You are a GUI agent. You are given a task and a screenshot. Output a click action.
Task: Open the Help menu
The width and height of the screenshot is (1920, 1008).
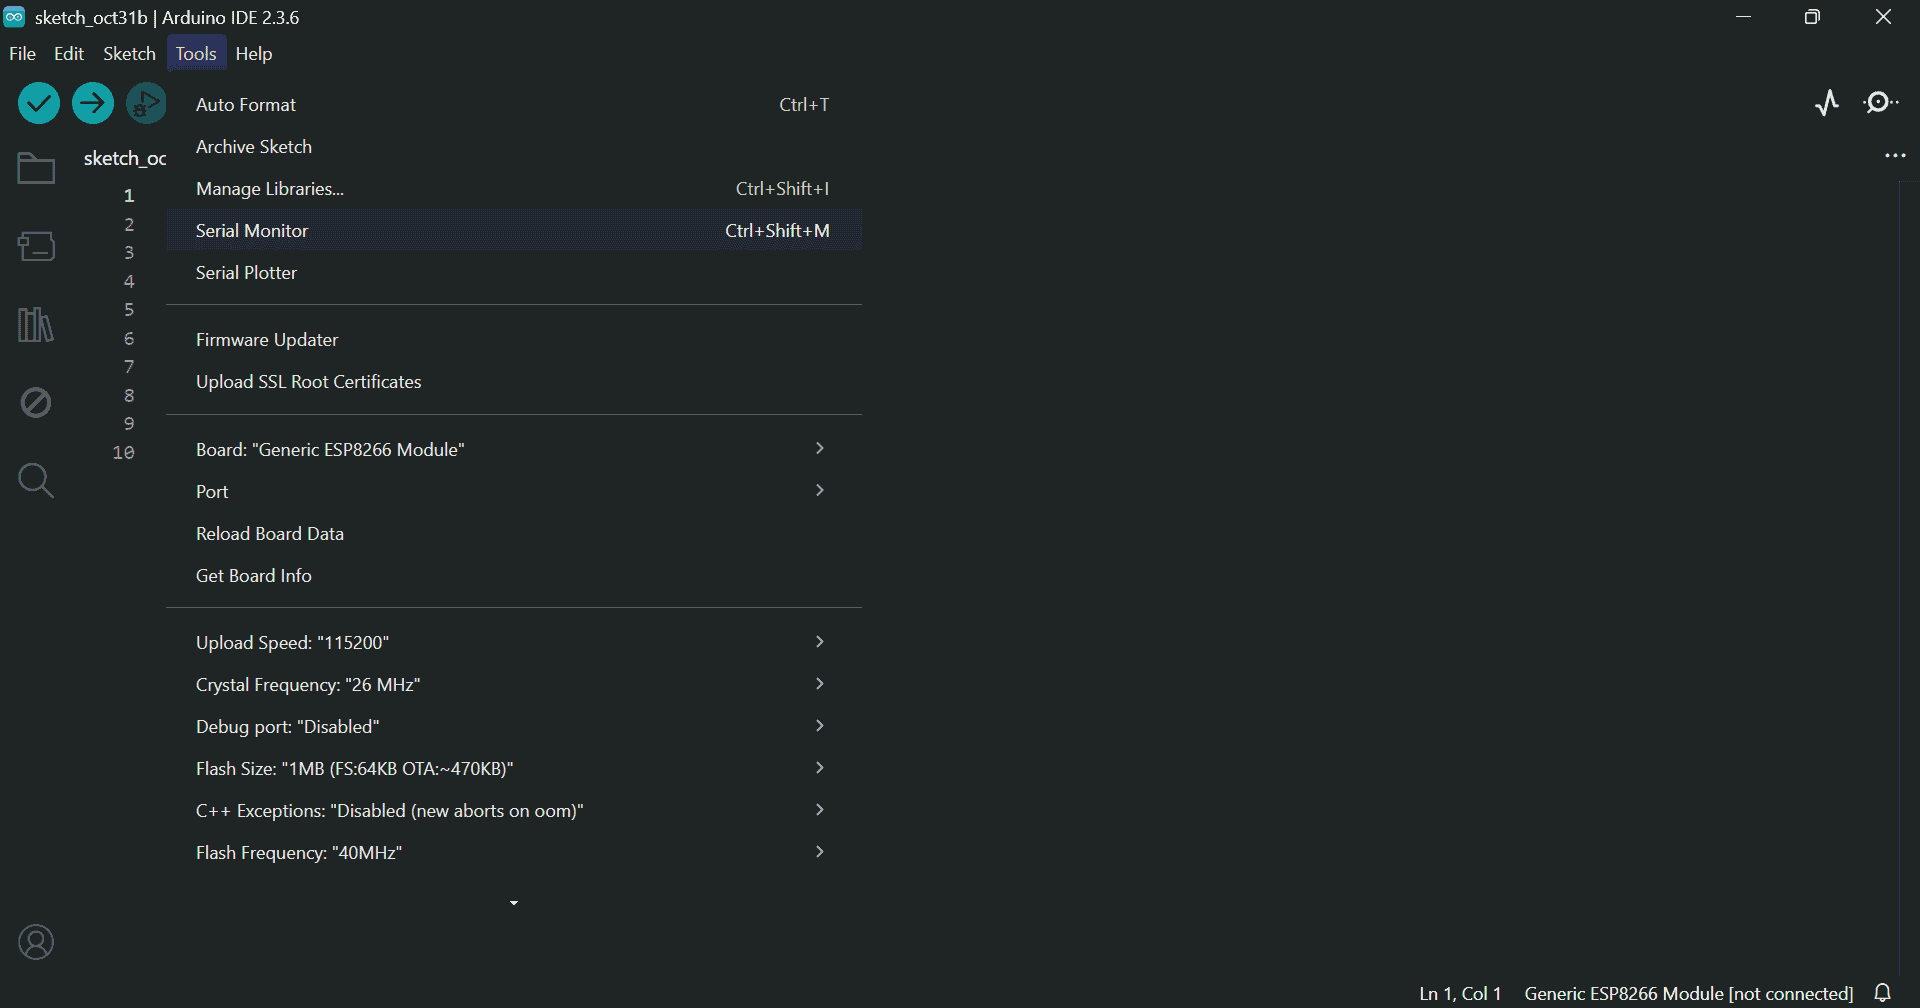tap(253, 53)
